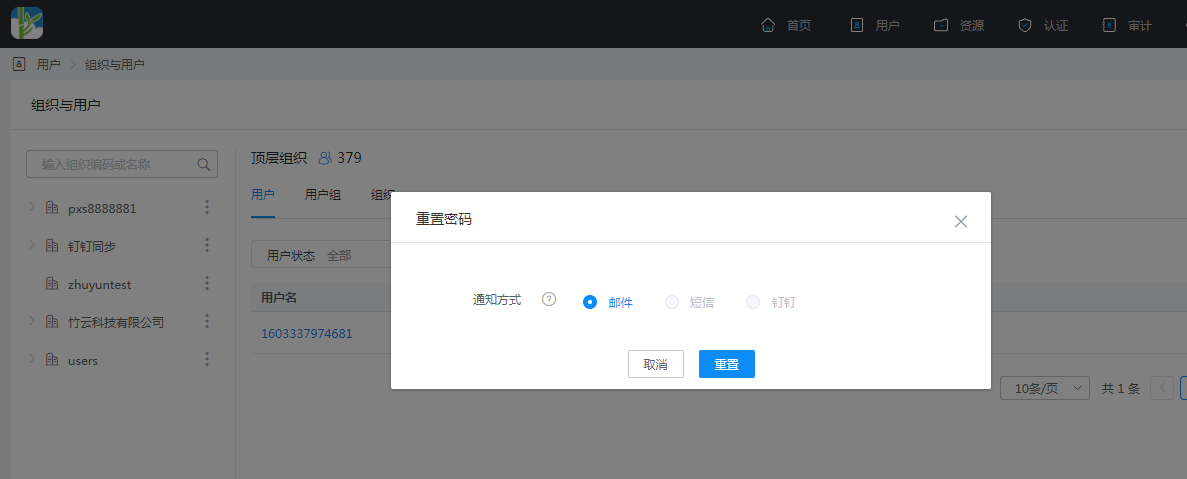Click the building icon of zhuyuntest
Viewport: 1187px width, 479px height.
(52, 284)
